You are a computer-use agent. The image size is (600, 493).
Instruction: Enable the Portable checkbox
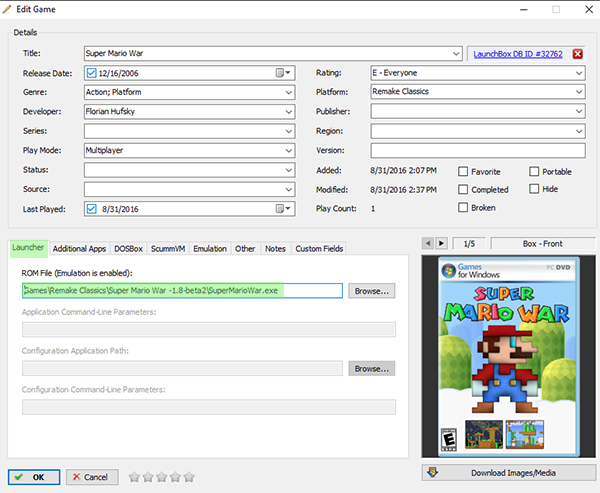[x=534, y=171]
